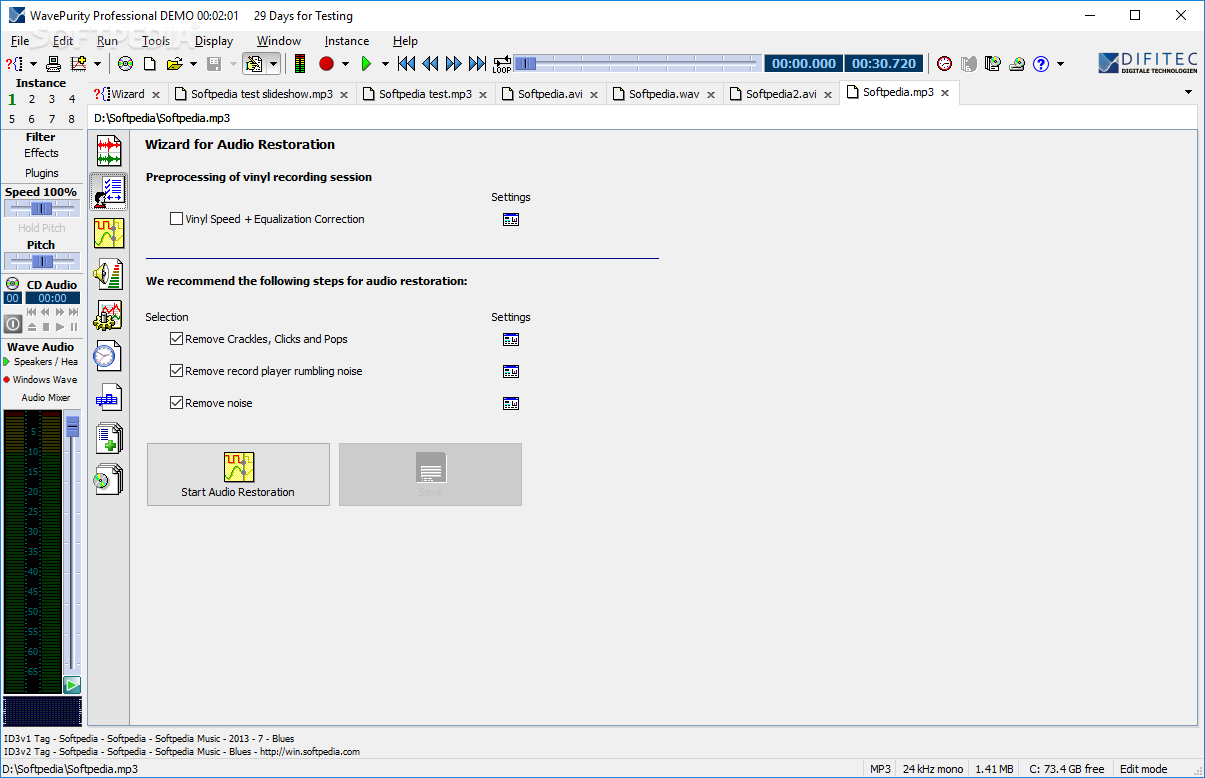This screenshot has width=1205, height=778.
Task: Click the CD disc icon in the toolbar
Action: point(125,64)
